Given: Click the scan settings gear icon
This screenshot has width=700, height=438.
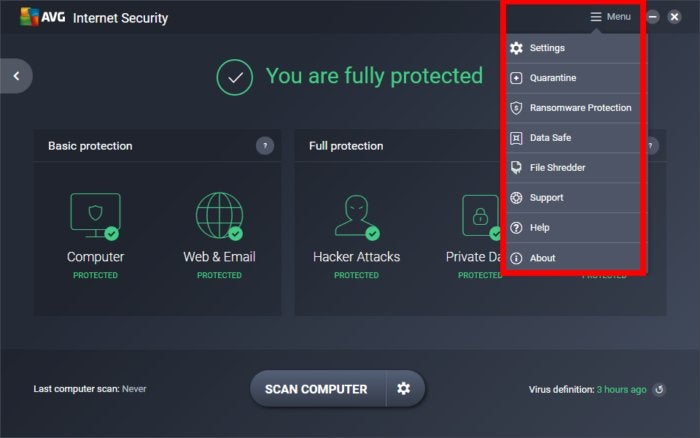Looking at the screenshot, I should point(404,388).
